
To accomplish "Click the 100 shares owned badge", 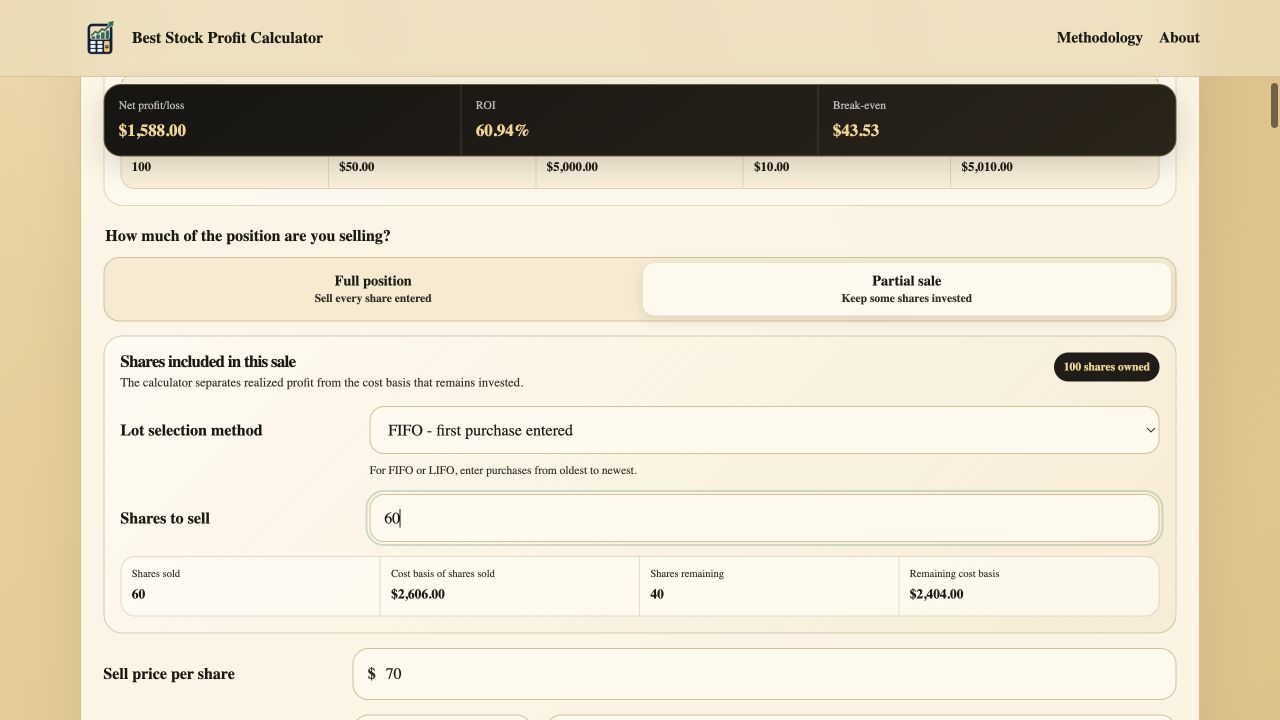I will tap(1106, 367).
